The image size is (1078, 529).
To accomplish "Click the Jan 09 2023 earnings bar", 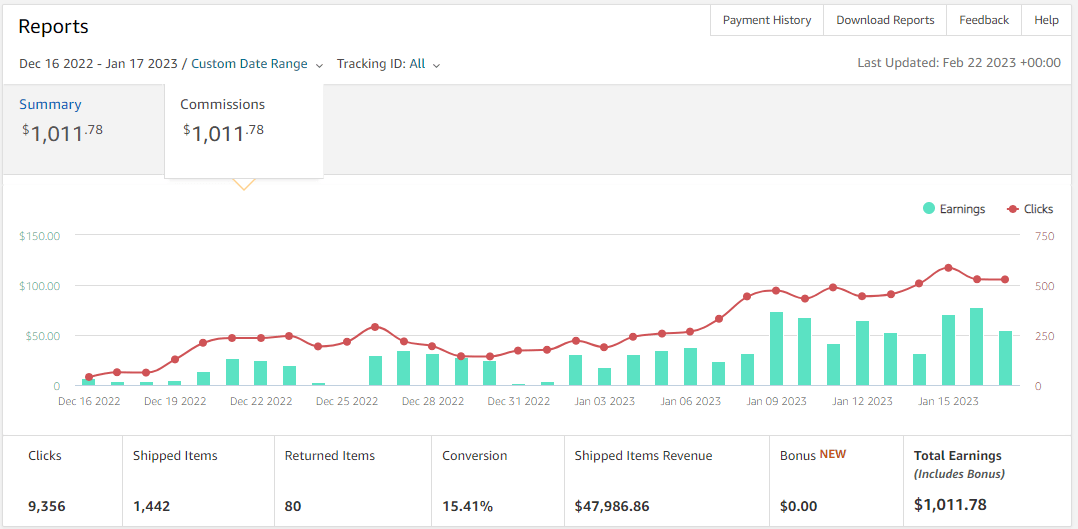I will click(x=776, y=349).
